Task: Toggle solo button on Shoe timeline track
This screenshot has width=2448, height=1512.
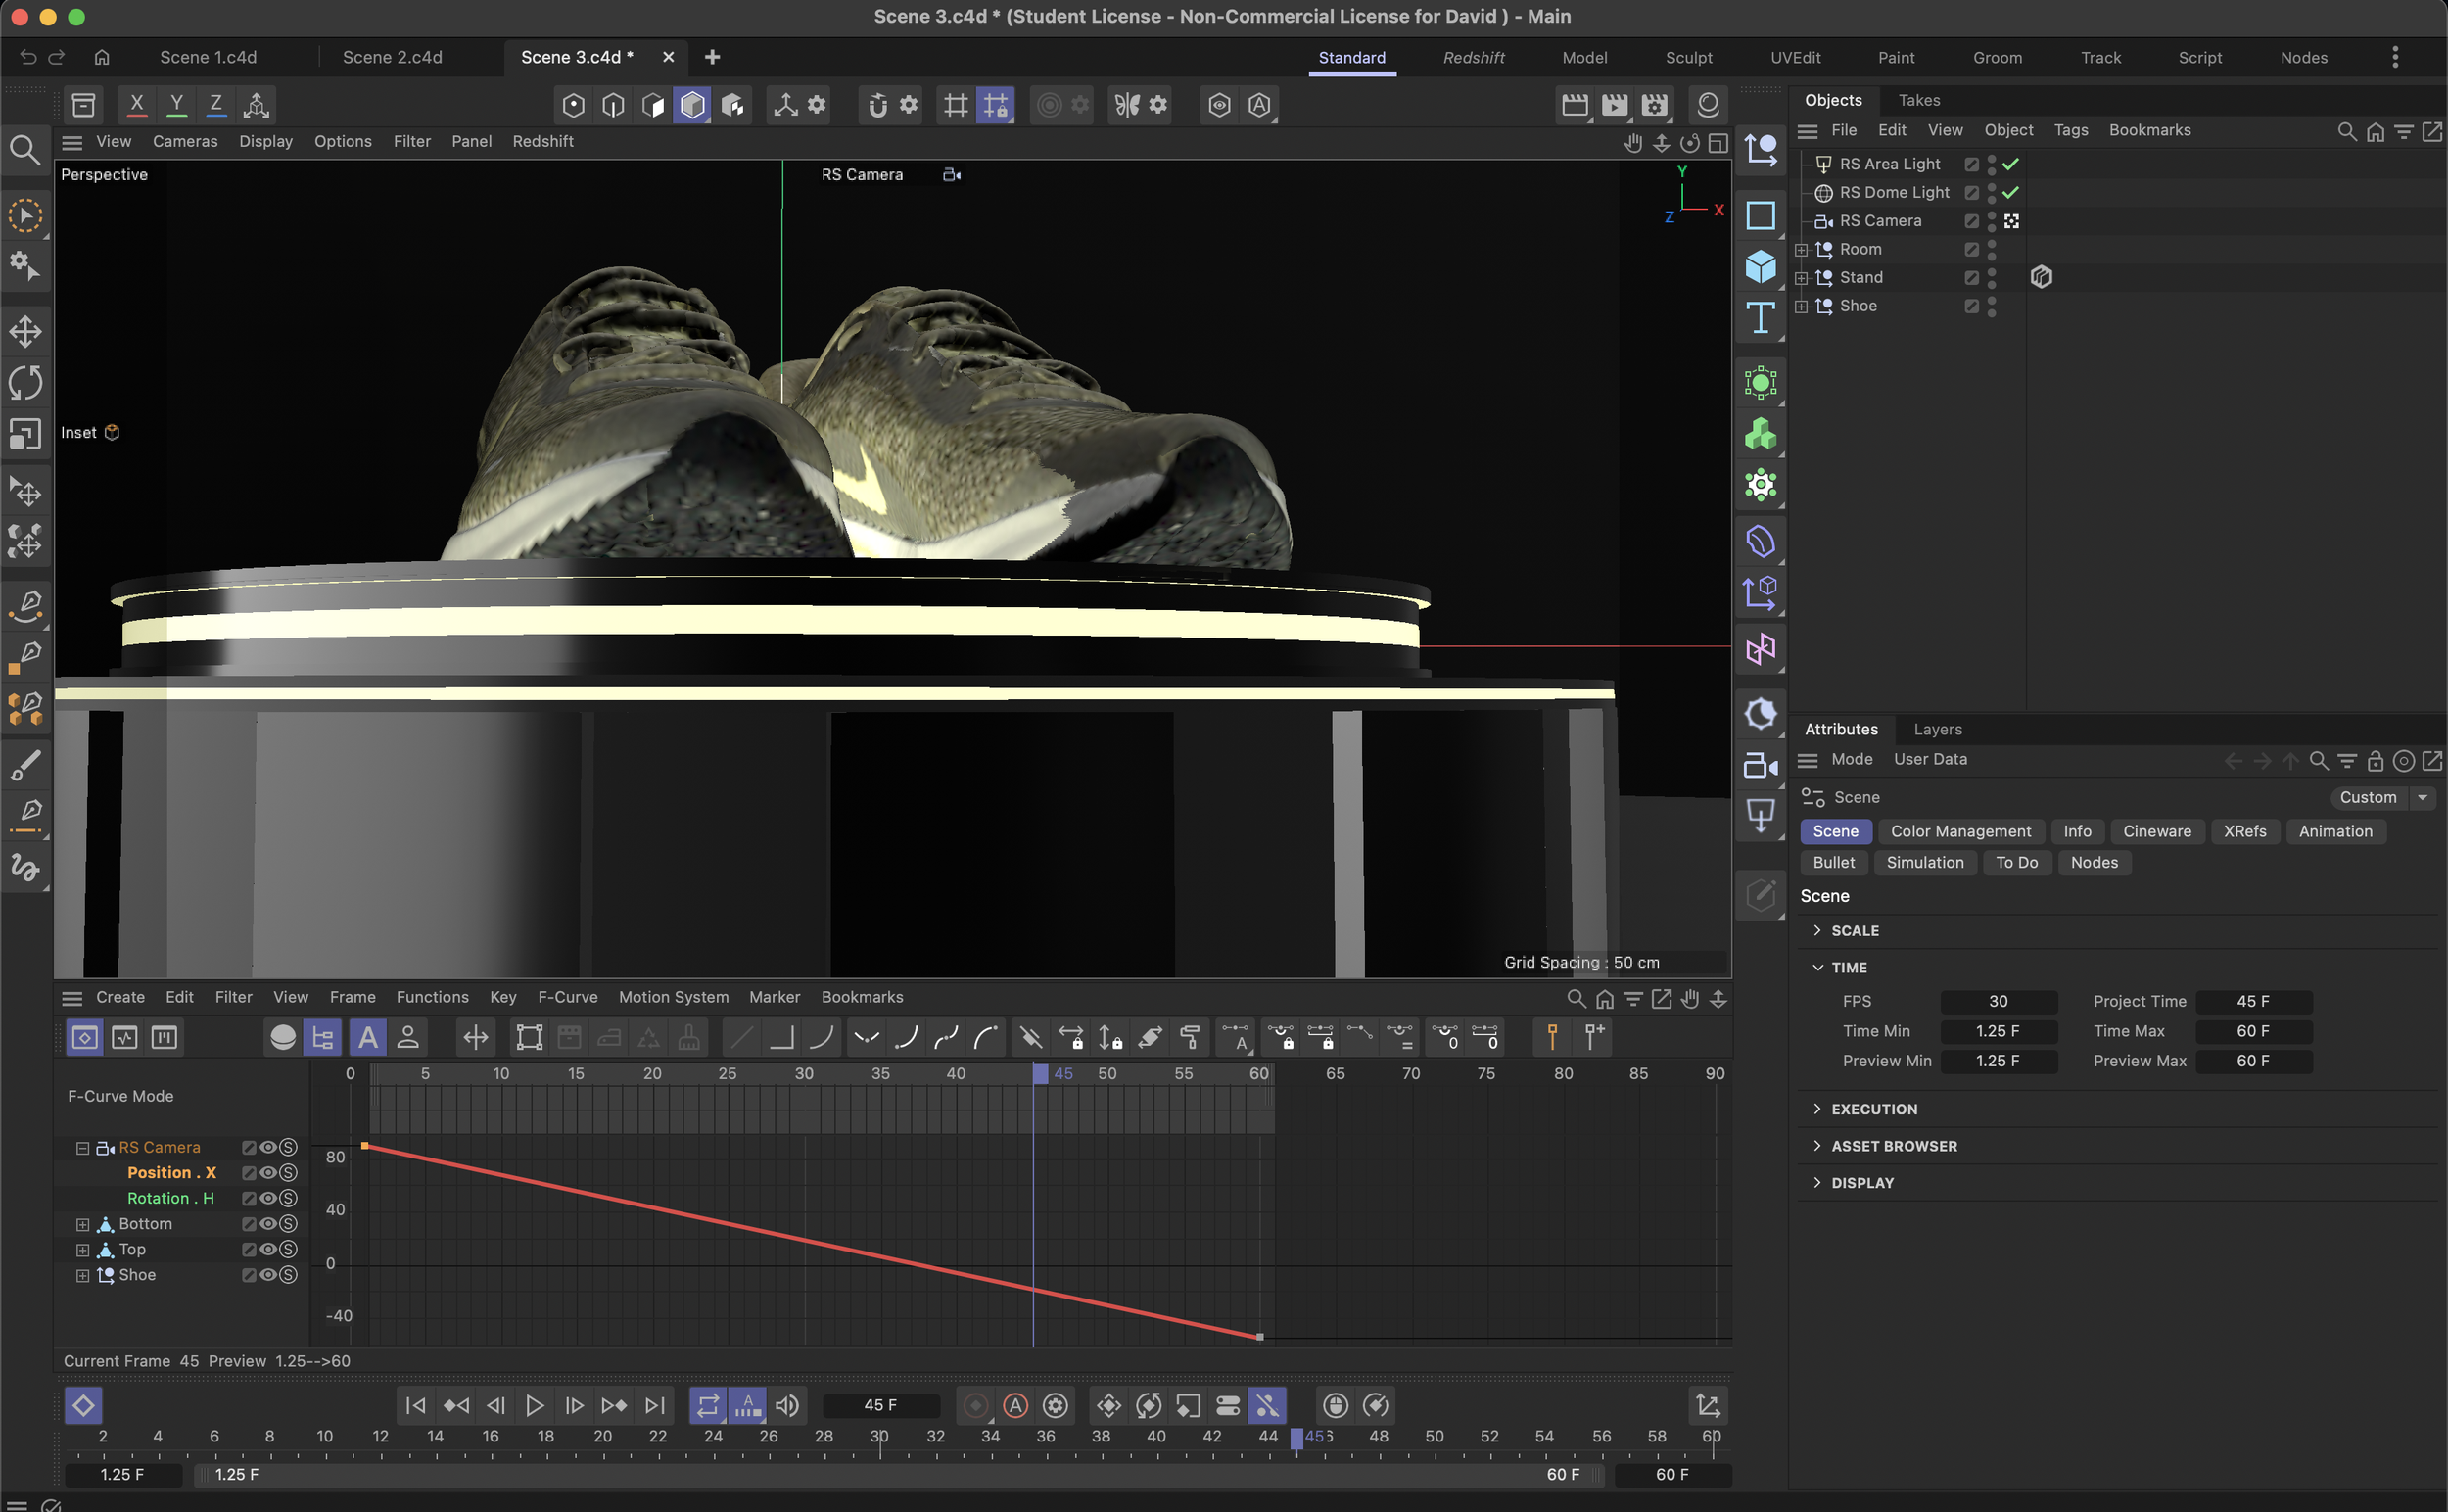Action: pos(288,1275)
